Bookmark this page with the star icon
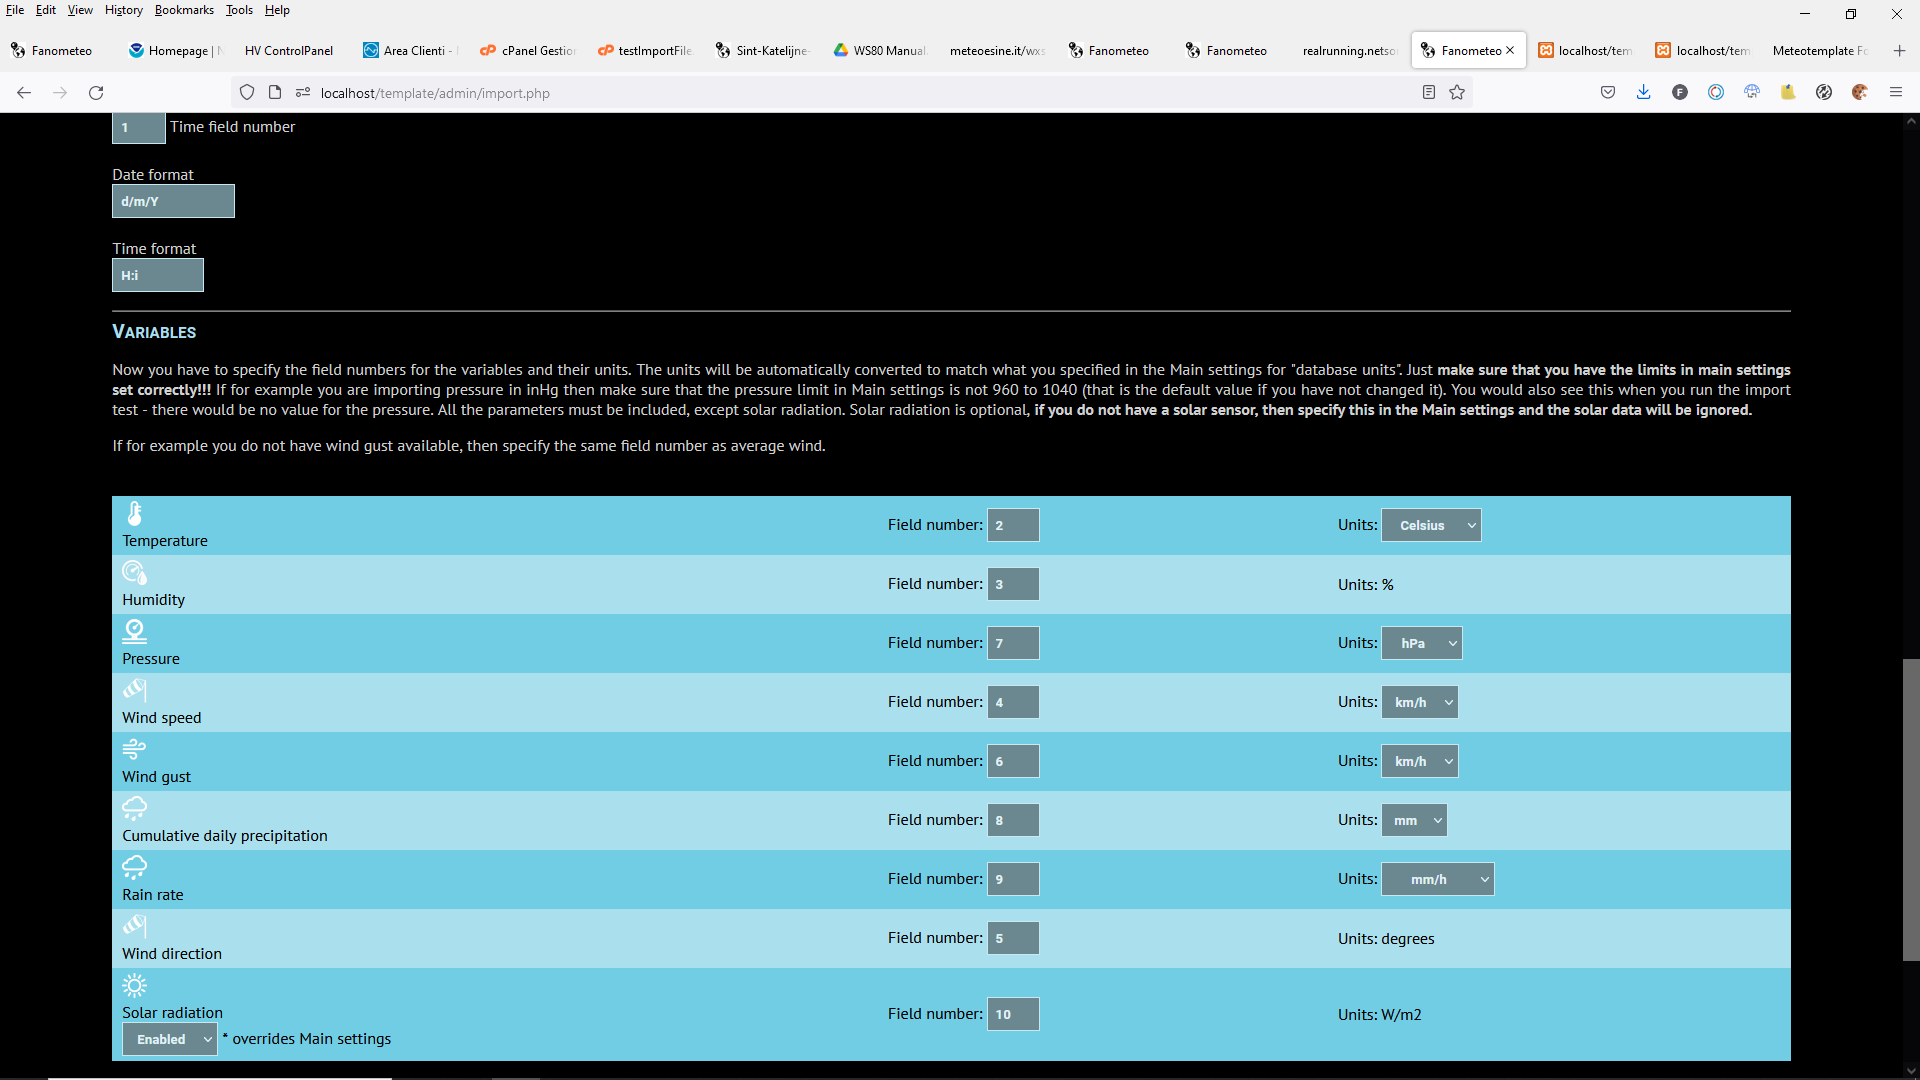 pyautogui.click(x=1457, y=92)
